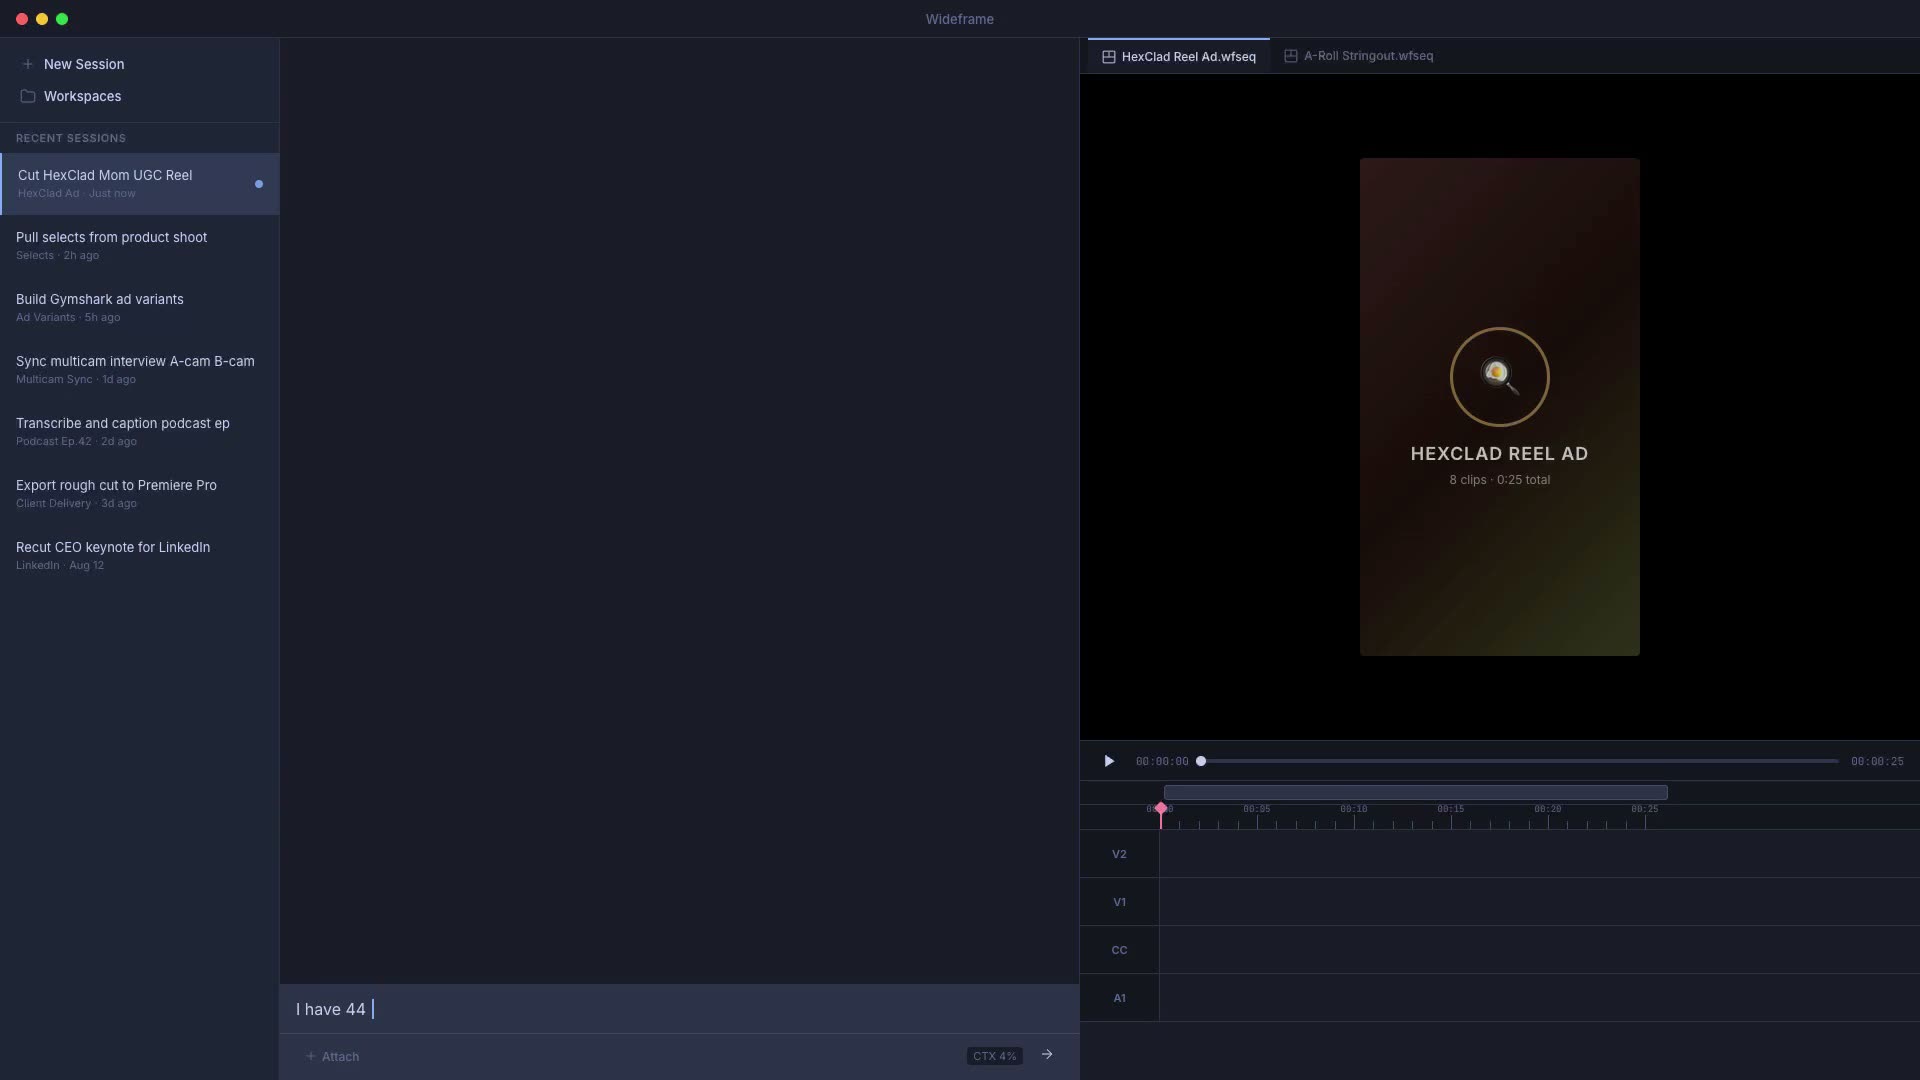The image size is (1920, 1080).
Task: Open Transcribe and caption podcast ep session
Action: pyautogui.click(x=140, y=432)
